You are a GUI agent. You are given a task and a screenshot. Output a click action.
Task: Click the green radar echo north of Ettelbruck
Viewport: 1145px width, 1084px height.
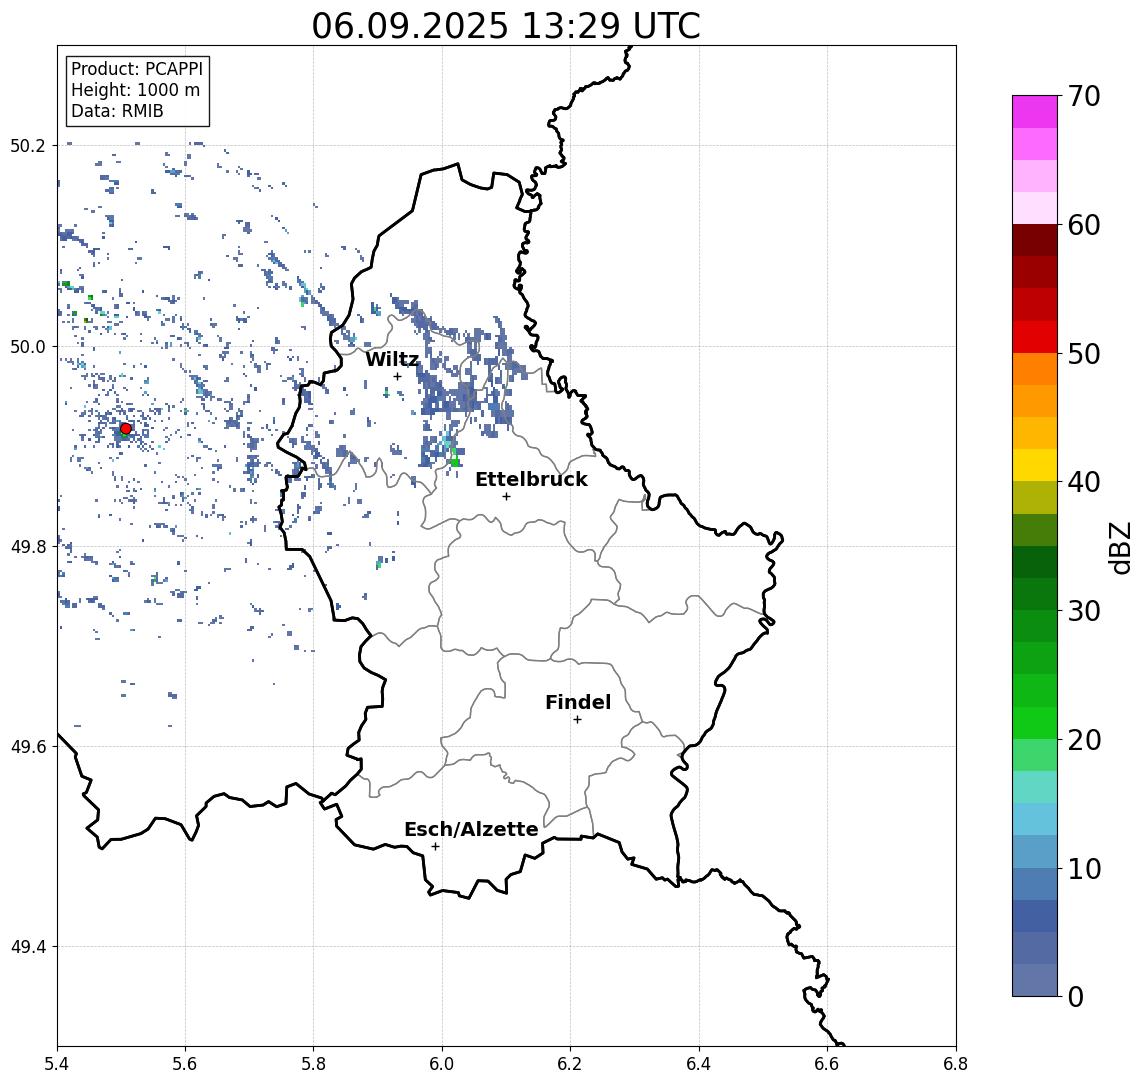[x=455, y=460]
